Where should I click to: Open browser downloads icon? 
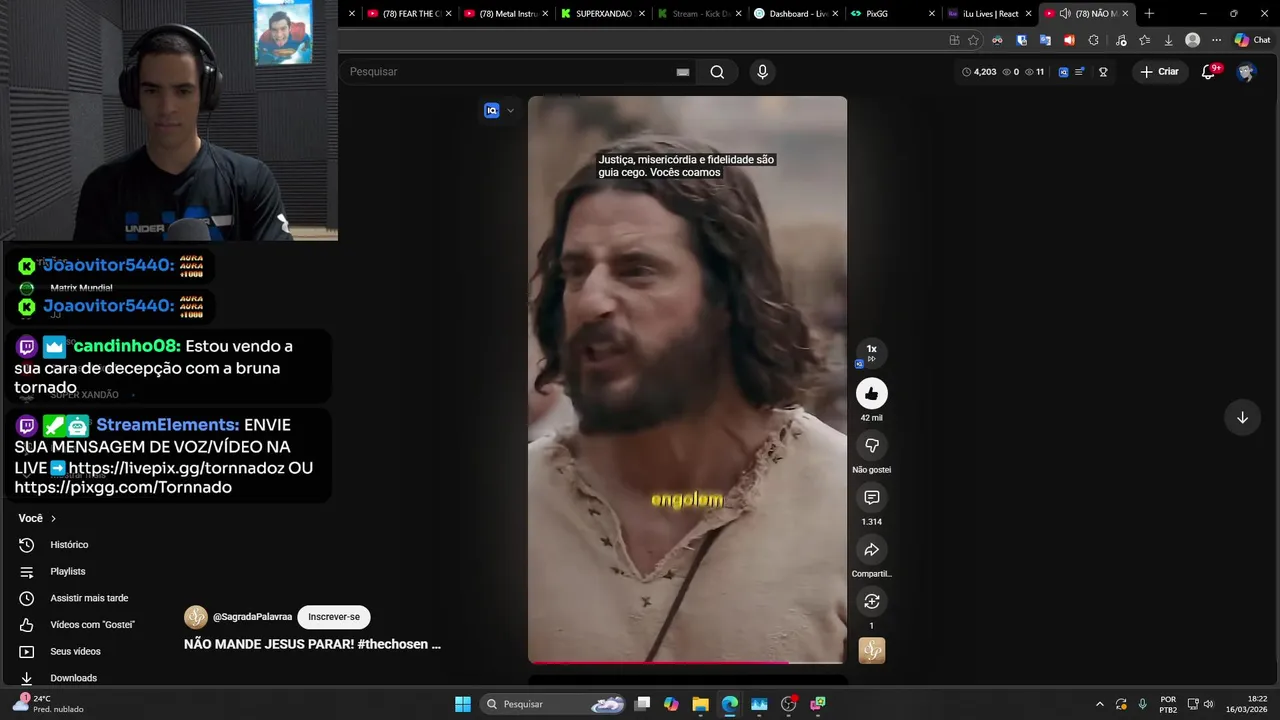pos(1168,40)
